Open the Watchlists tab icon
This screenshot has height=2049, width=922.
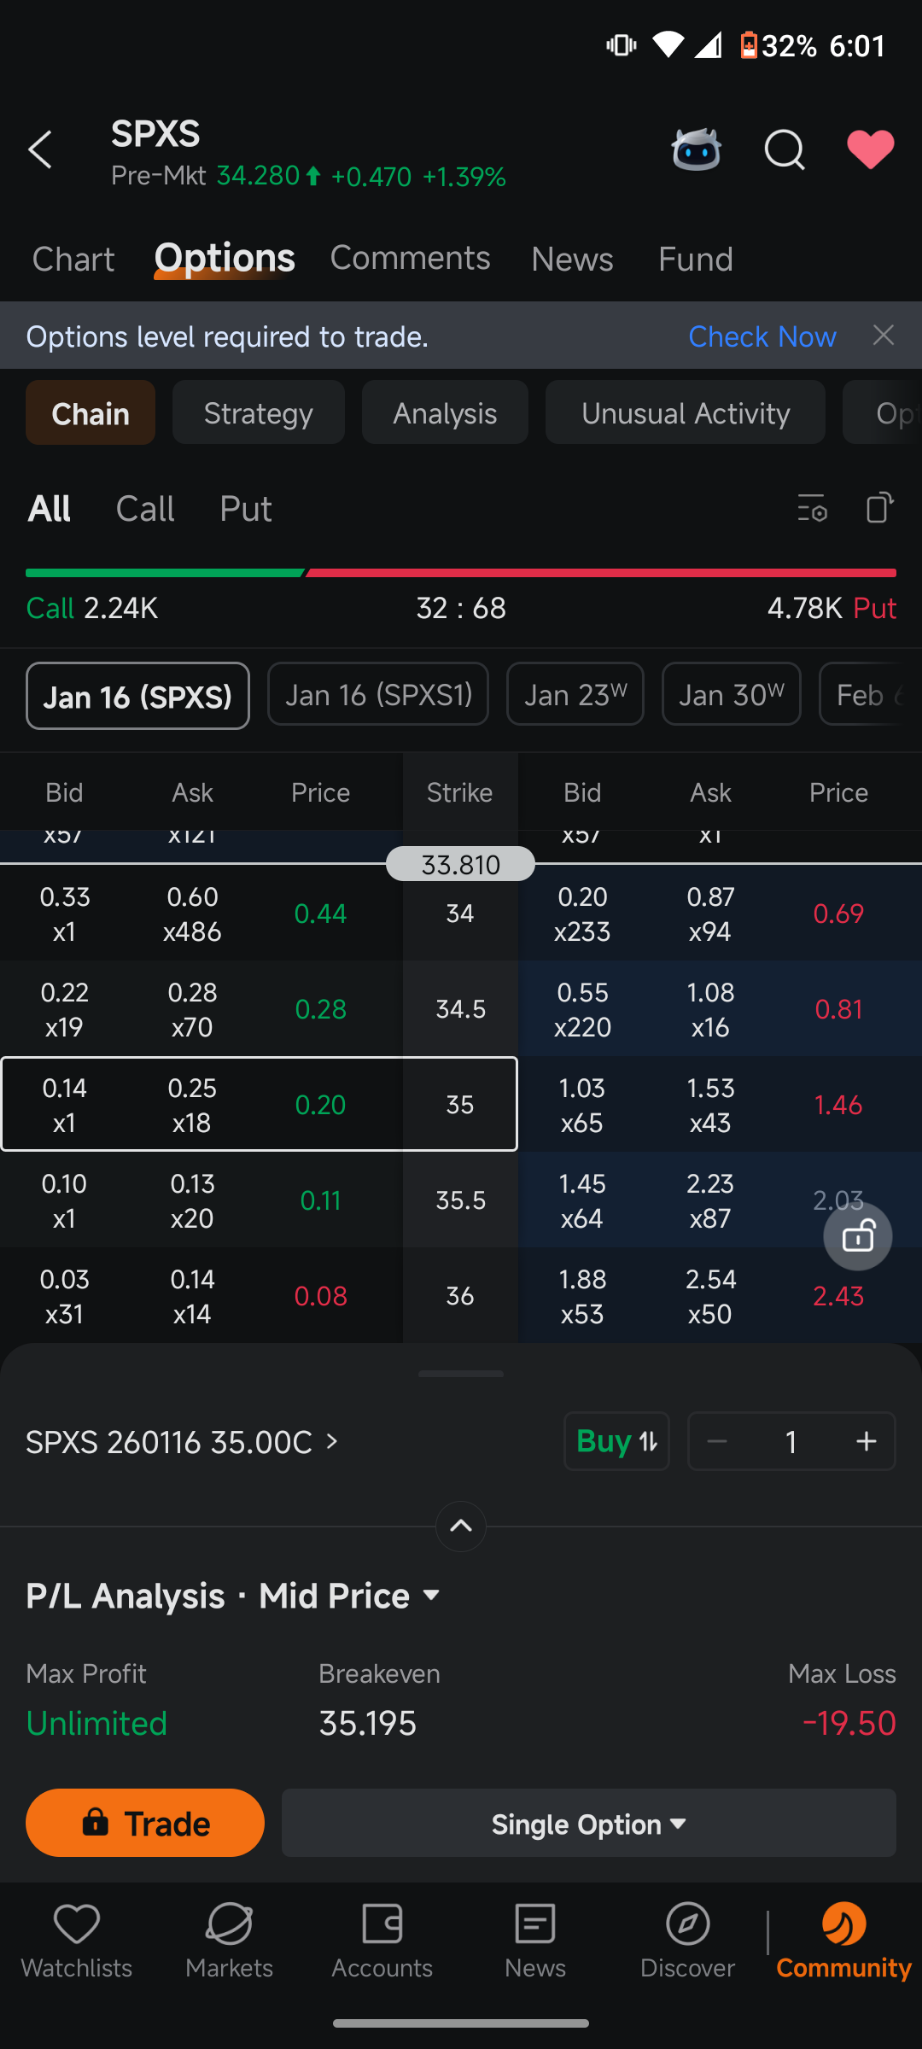(x=77, y=1923)
